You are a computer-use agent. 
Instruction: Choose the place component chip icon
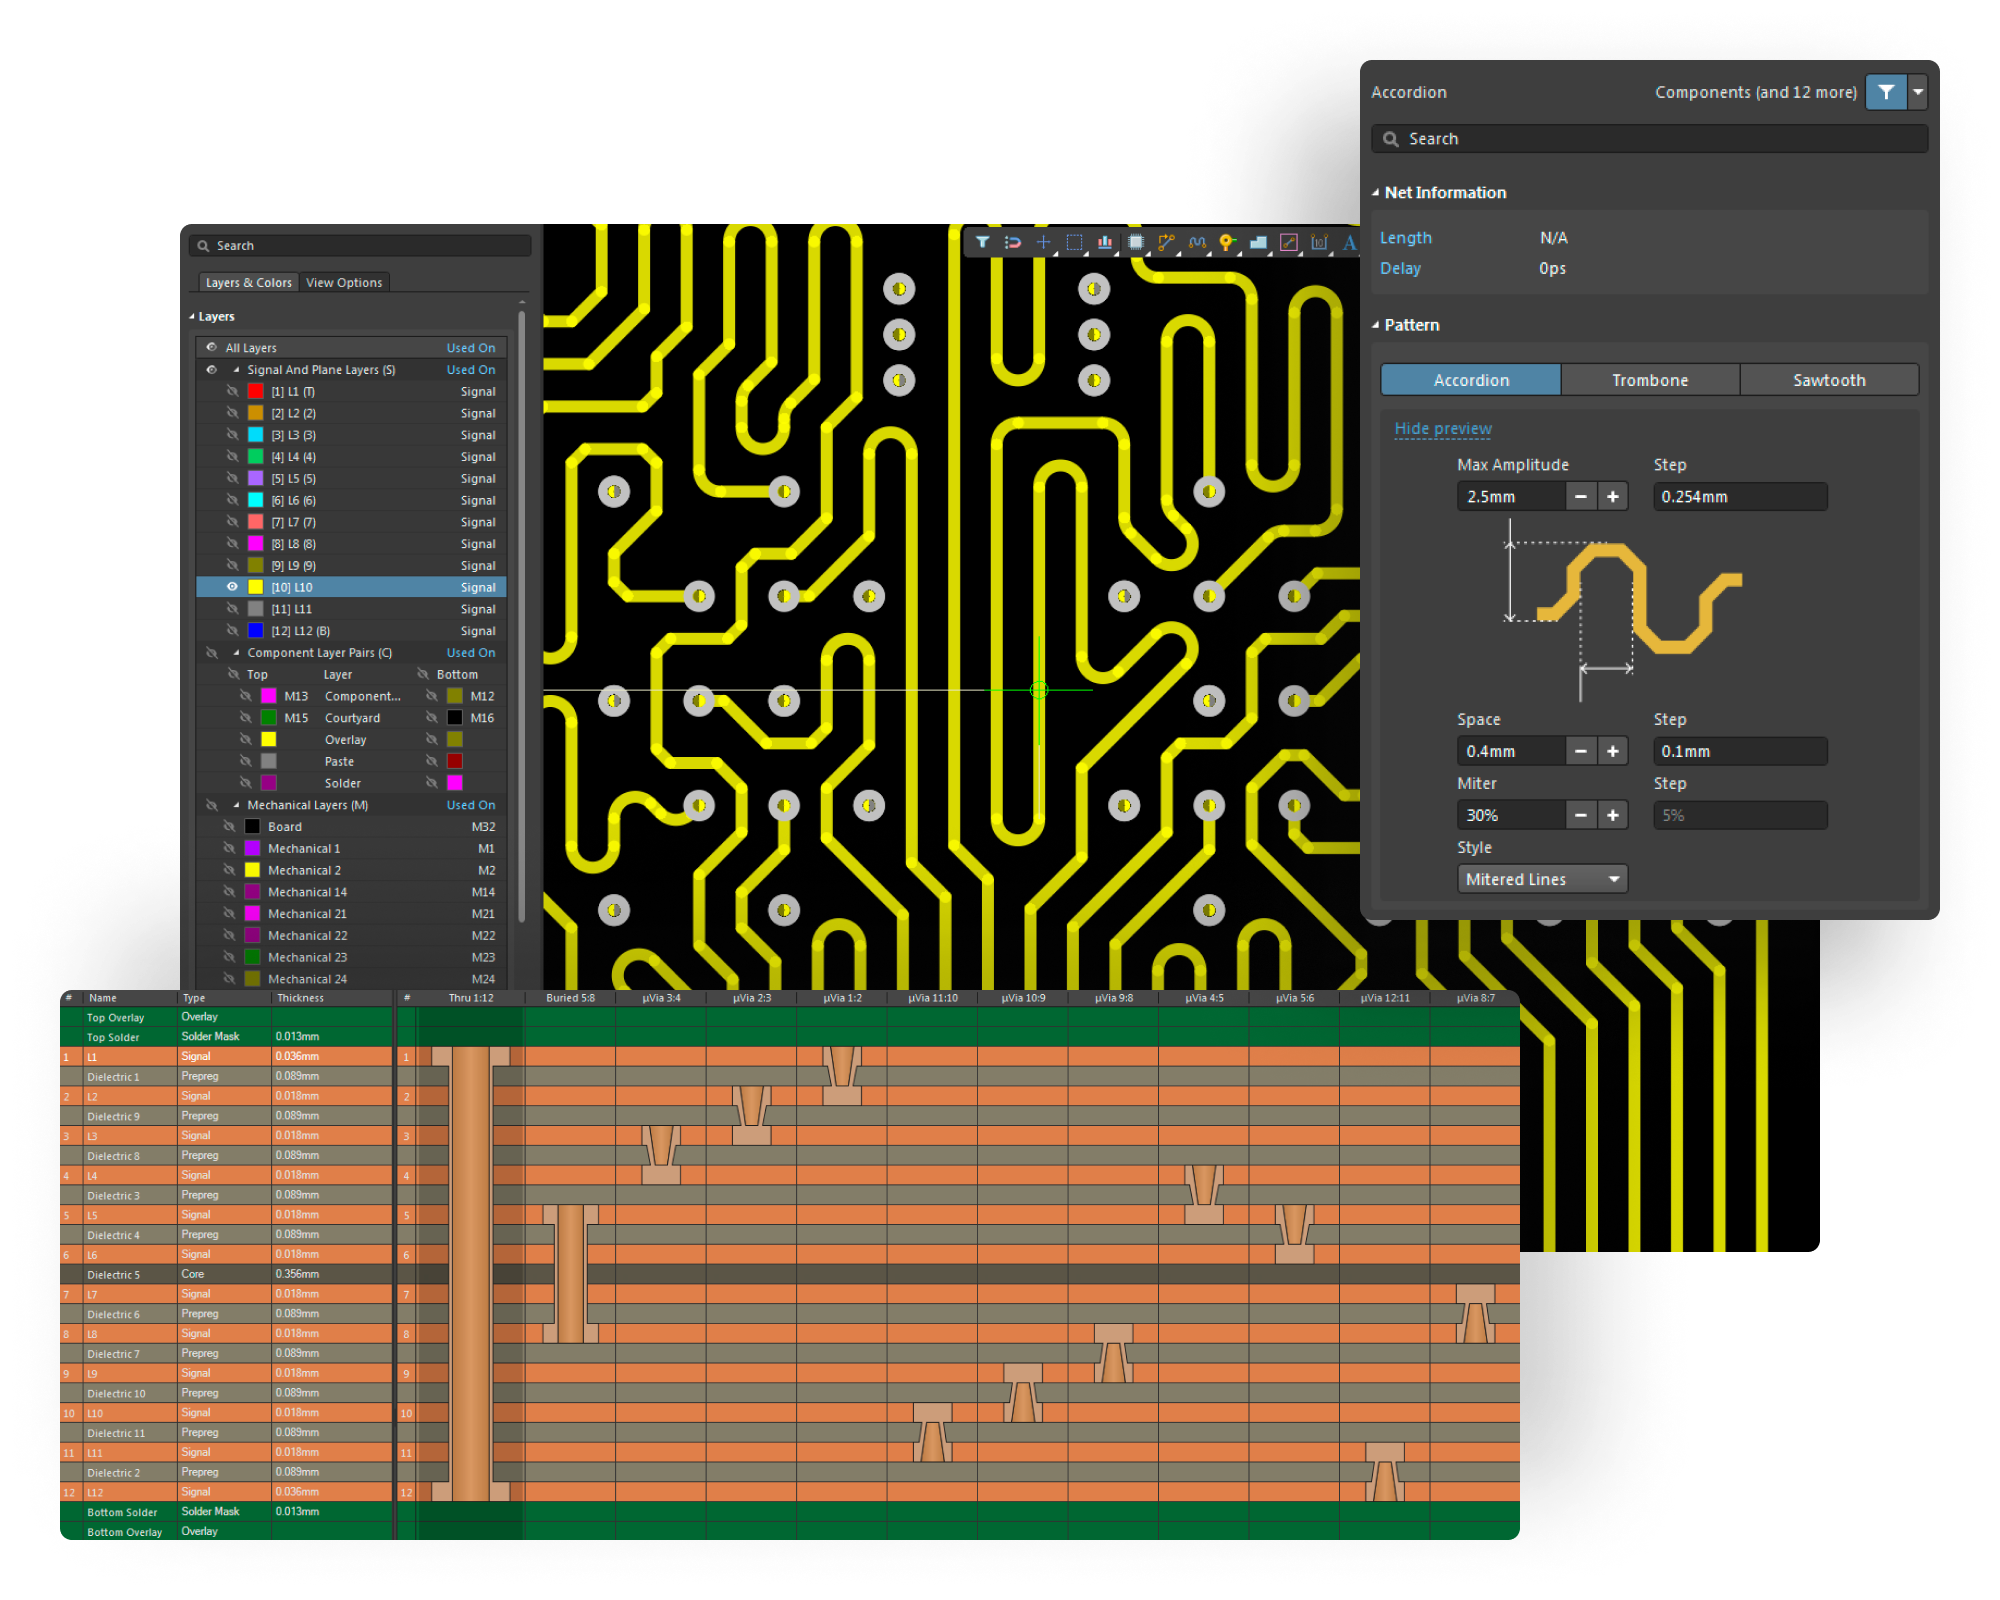click(1136, 242)
